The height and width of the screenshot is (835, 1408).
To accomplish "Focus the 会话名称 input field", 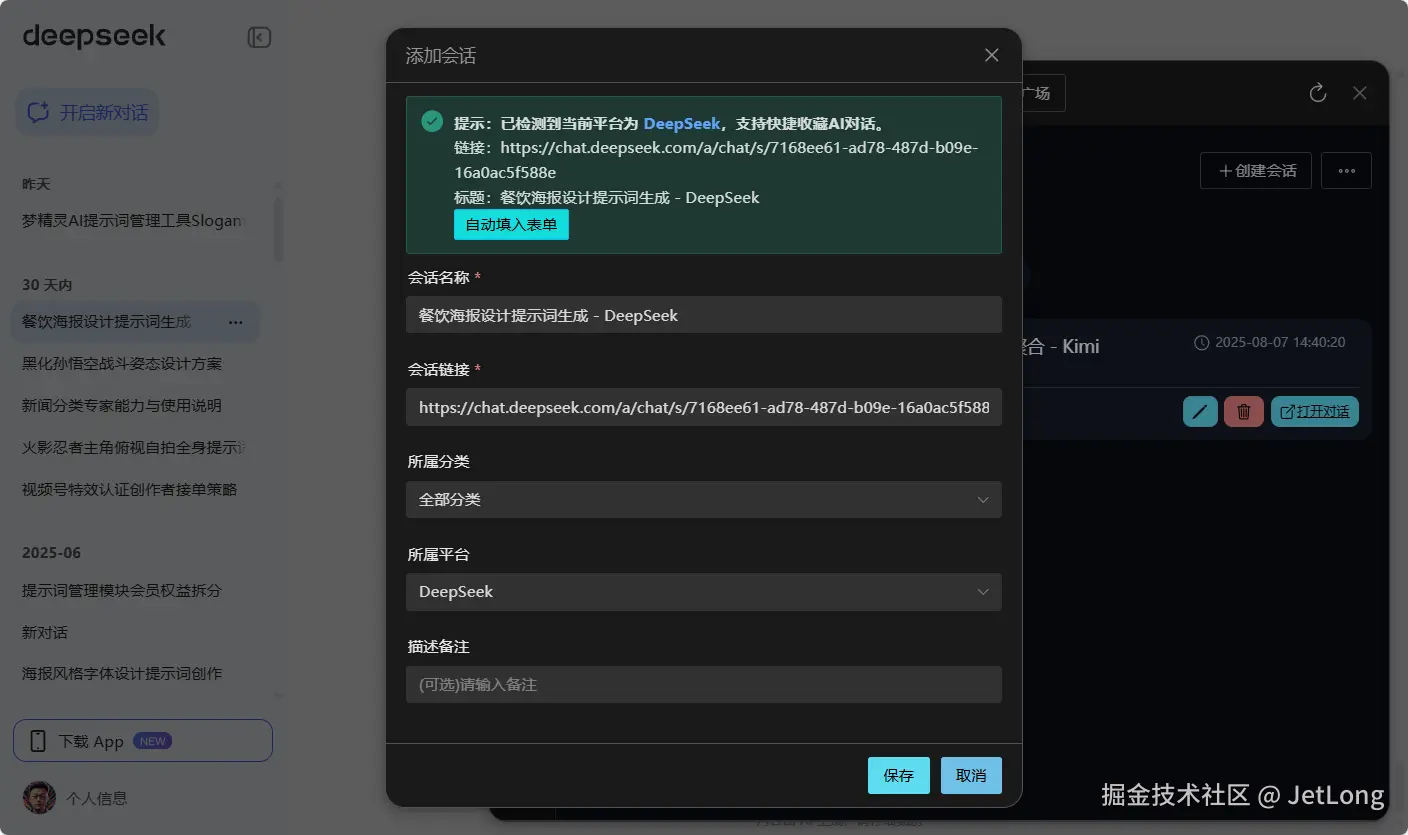I will (x=704, y=315).
